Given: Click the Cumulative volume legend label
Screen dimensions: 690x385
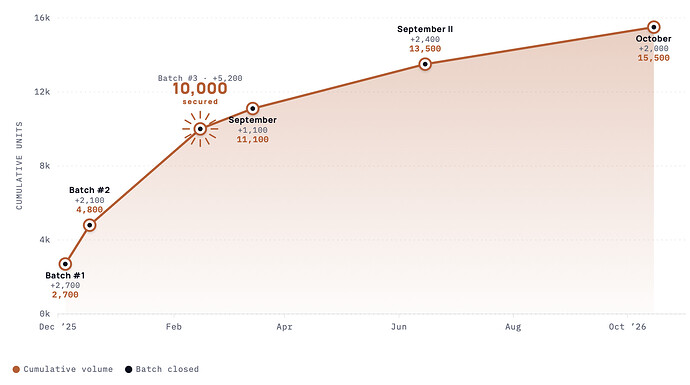Looking at the screenshot, I should (x=68, y=369).
